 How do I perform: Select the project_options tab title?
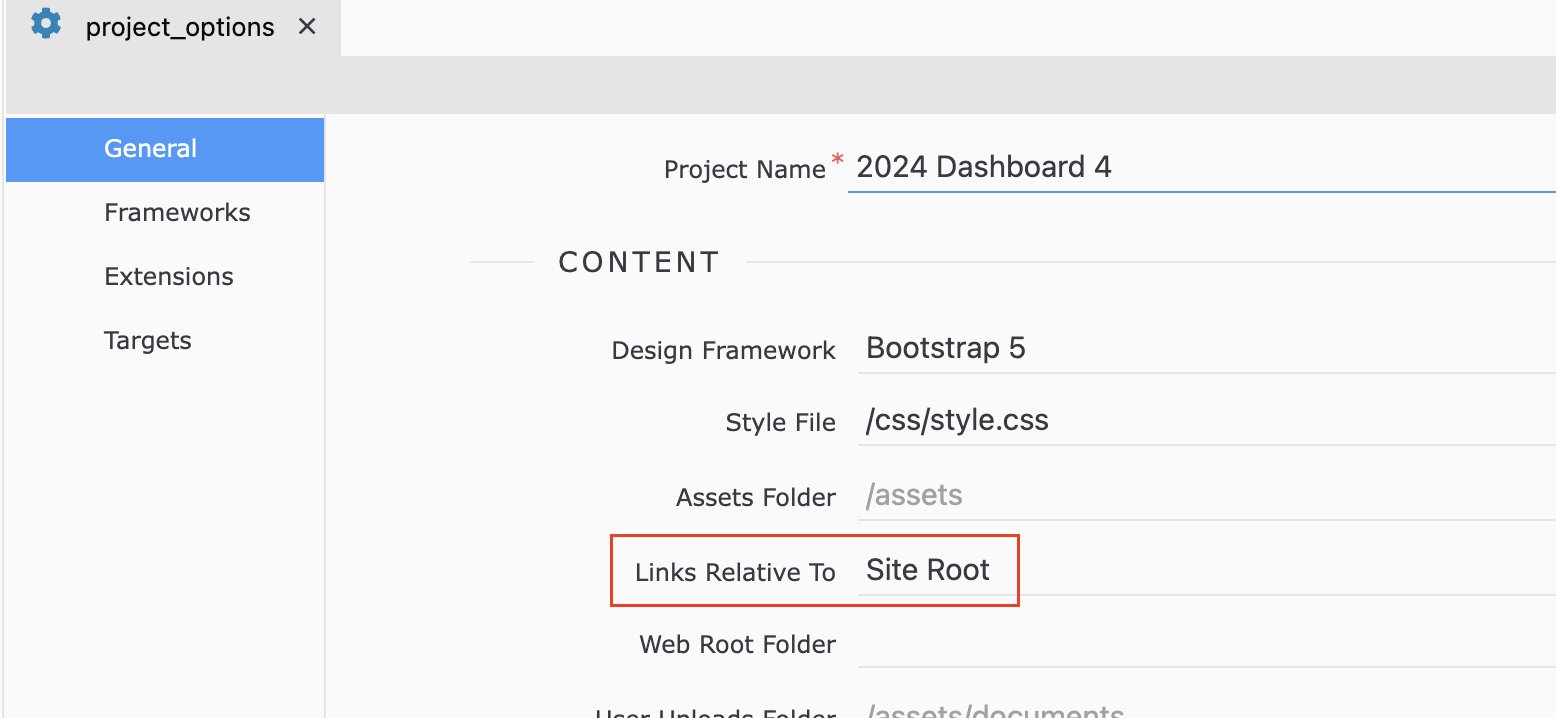pyautogui.click(x=180, y=27)
